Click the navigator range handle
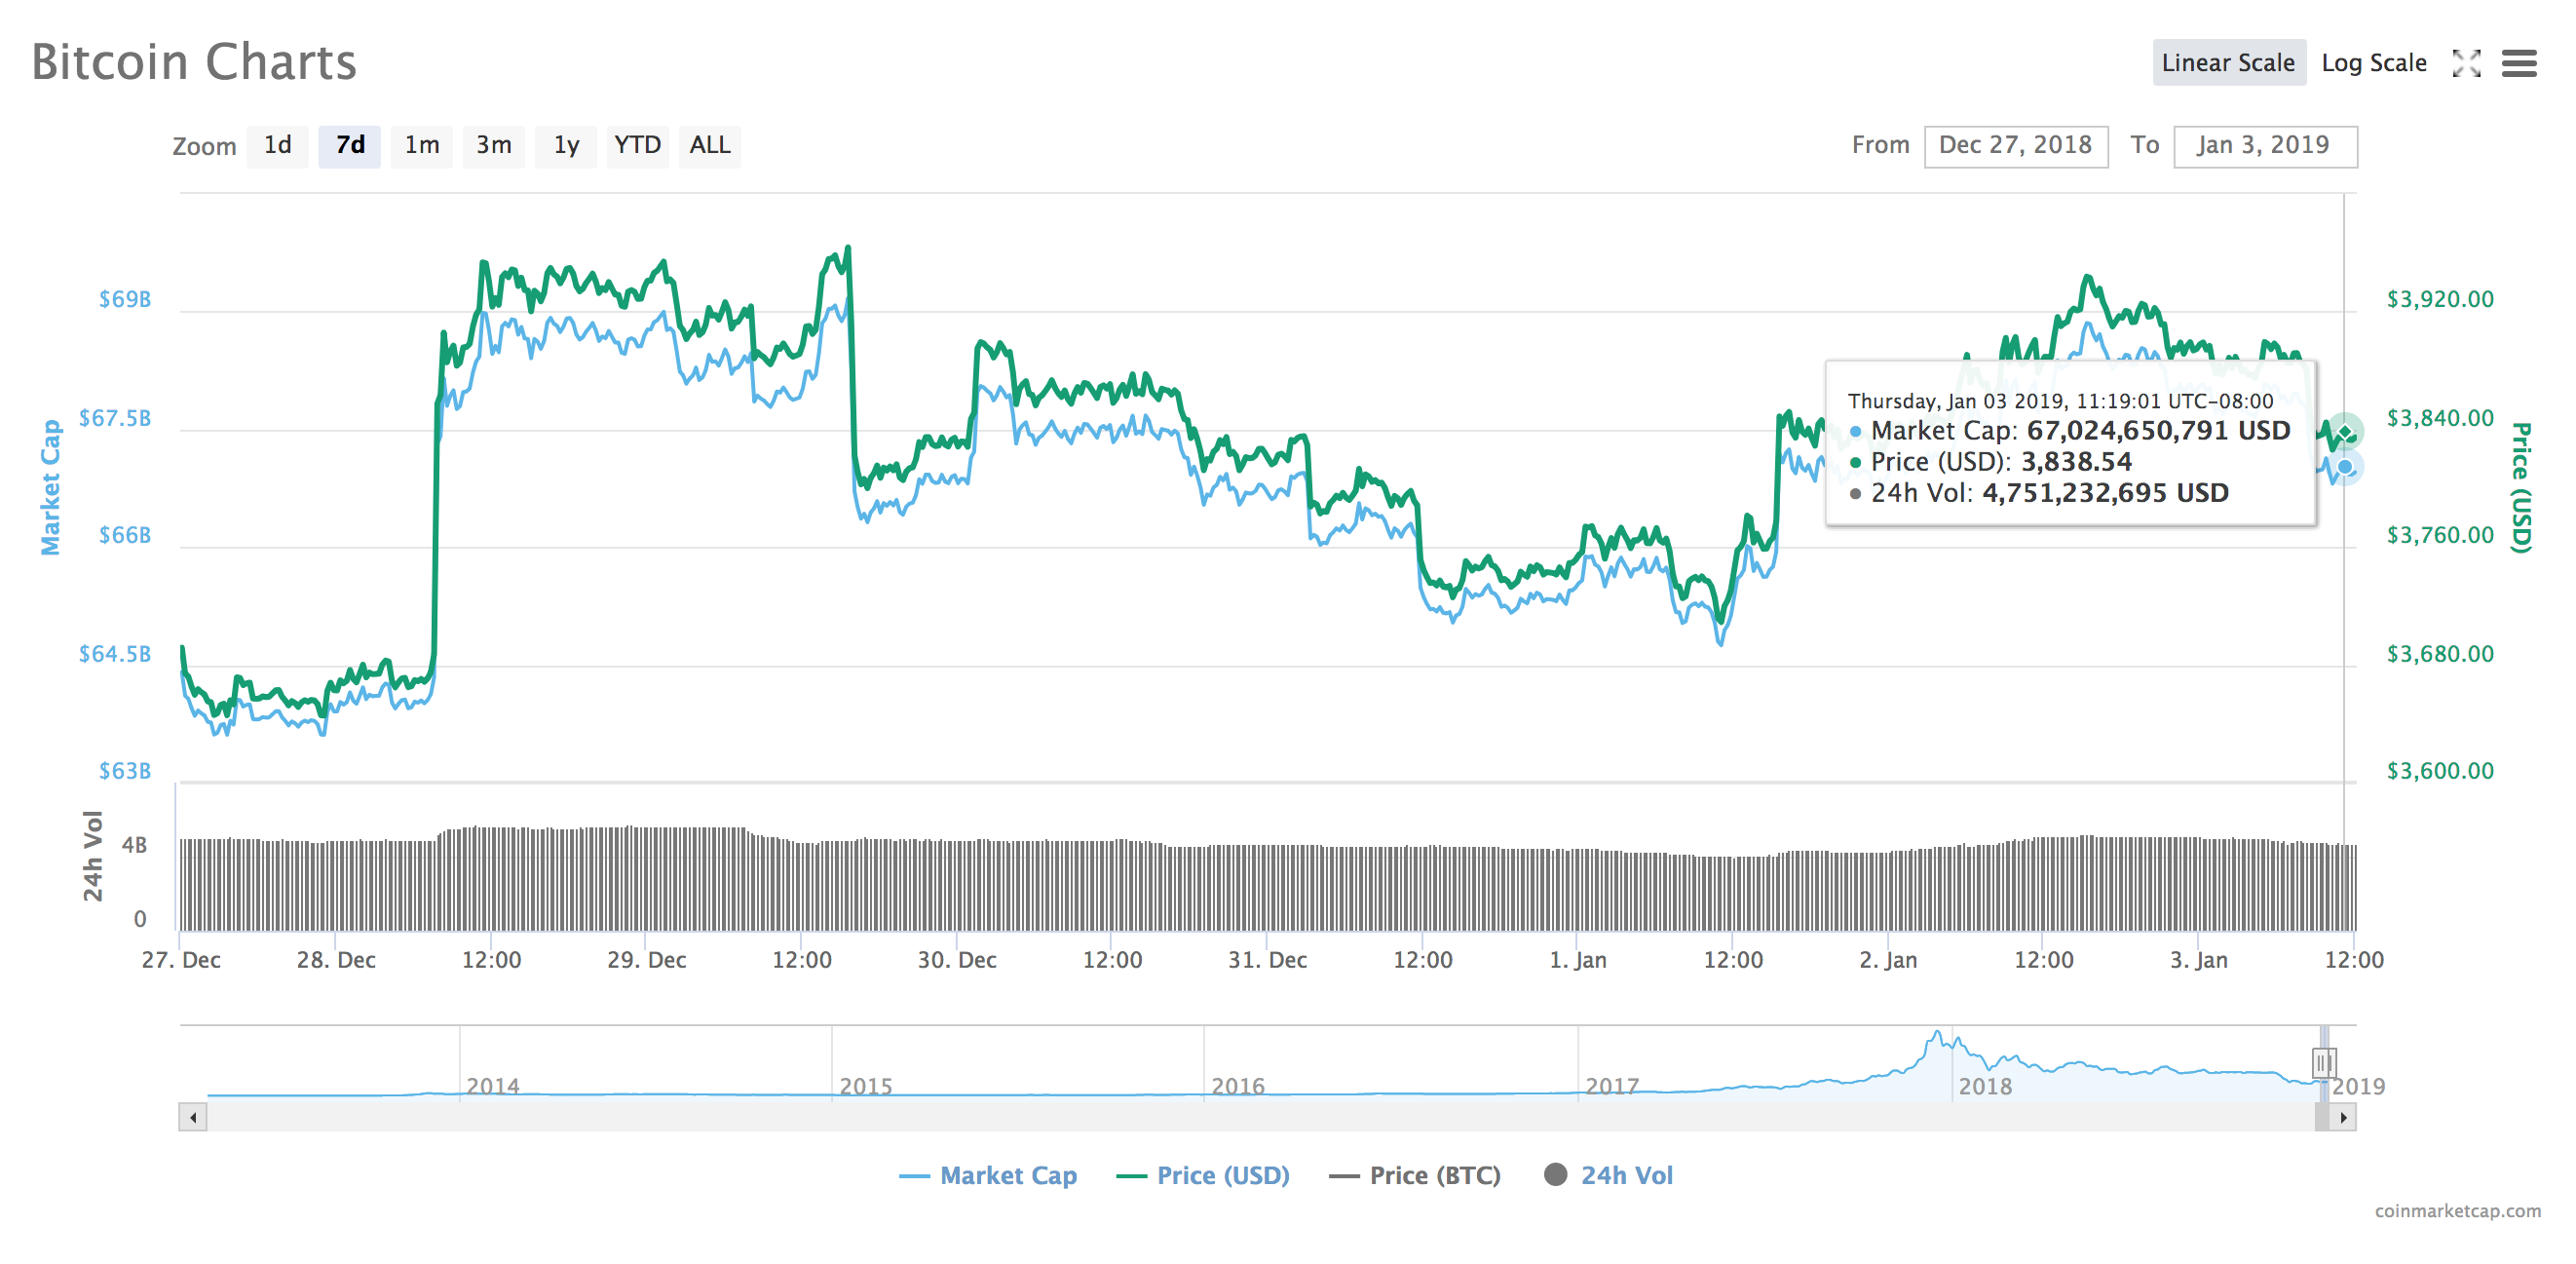The height and width of the screenshot is (1264, 2576). [2322, 1062]
